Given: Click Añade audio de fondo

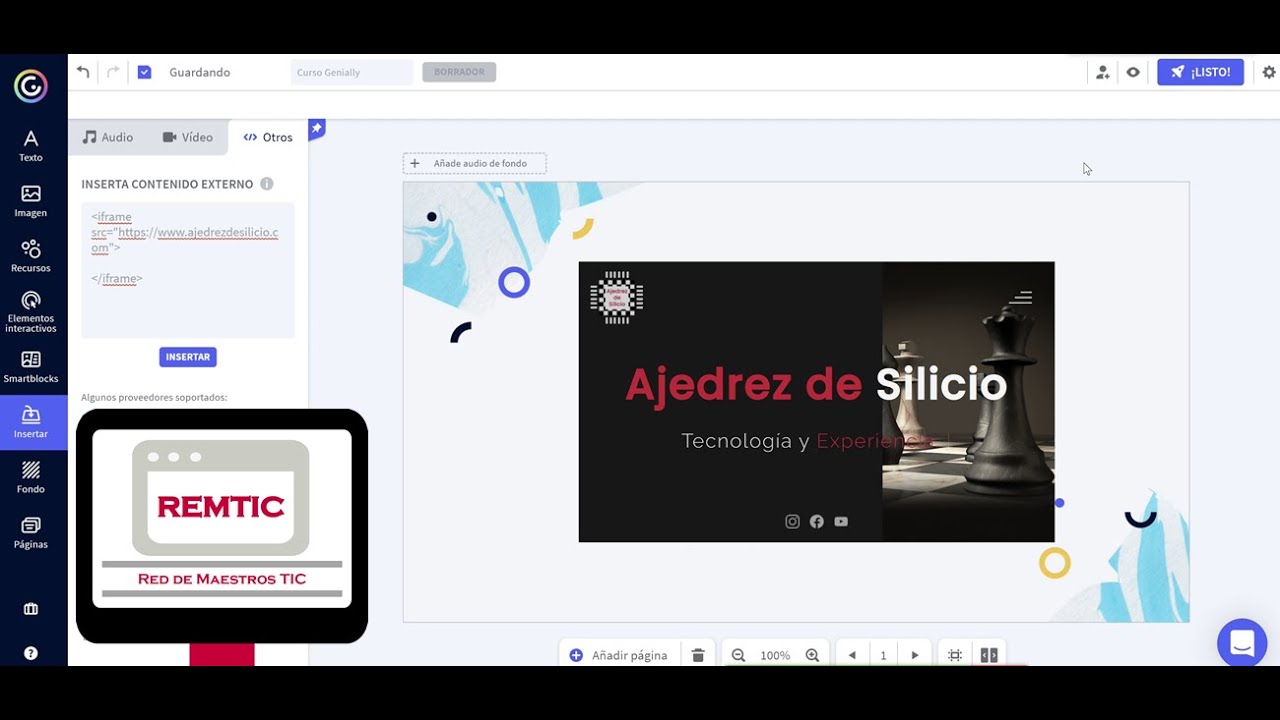Looking at the screenshot, I should (x=475, y=163).
